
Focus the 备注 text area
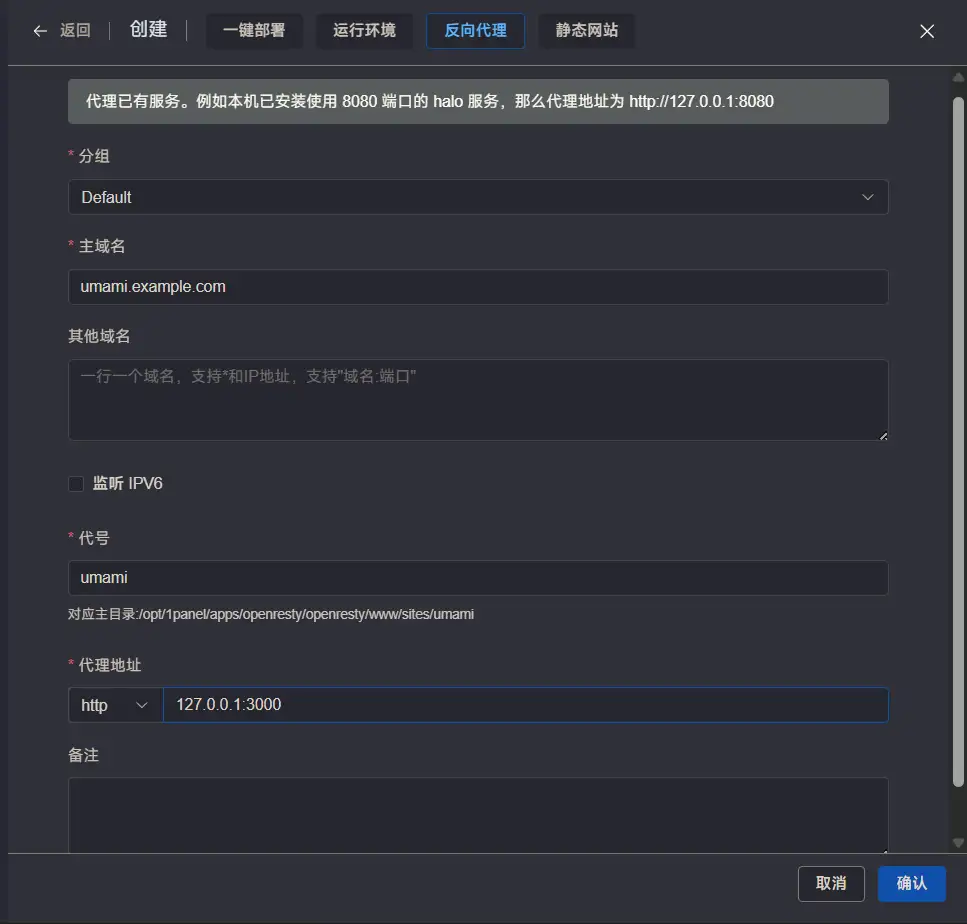tap(478, 814)
